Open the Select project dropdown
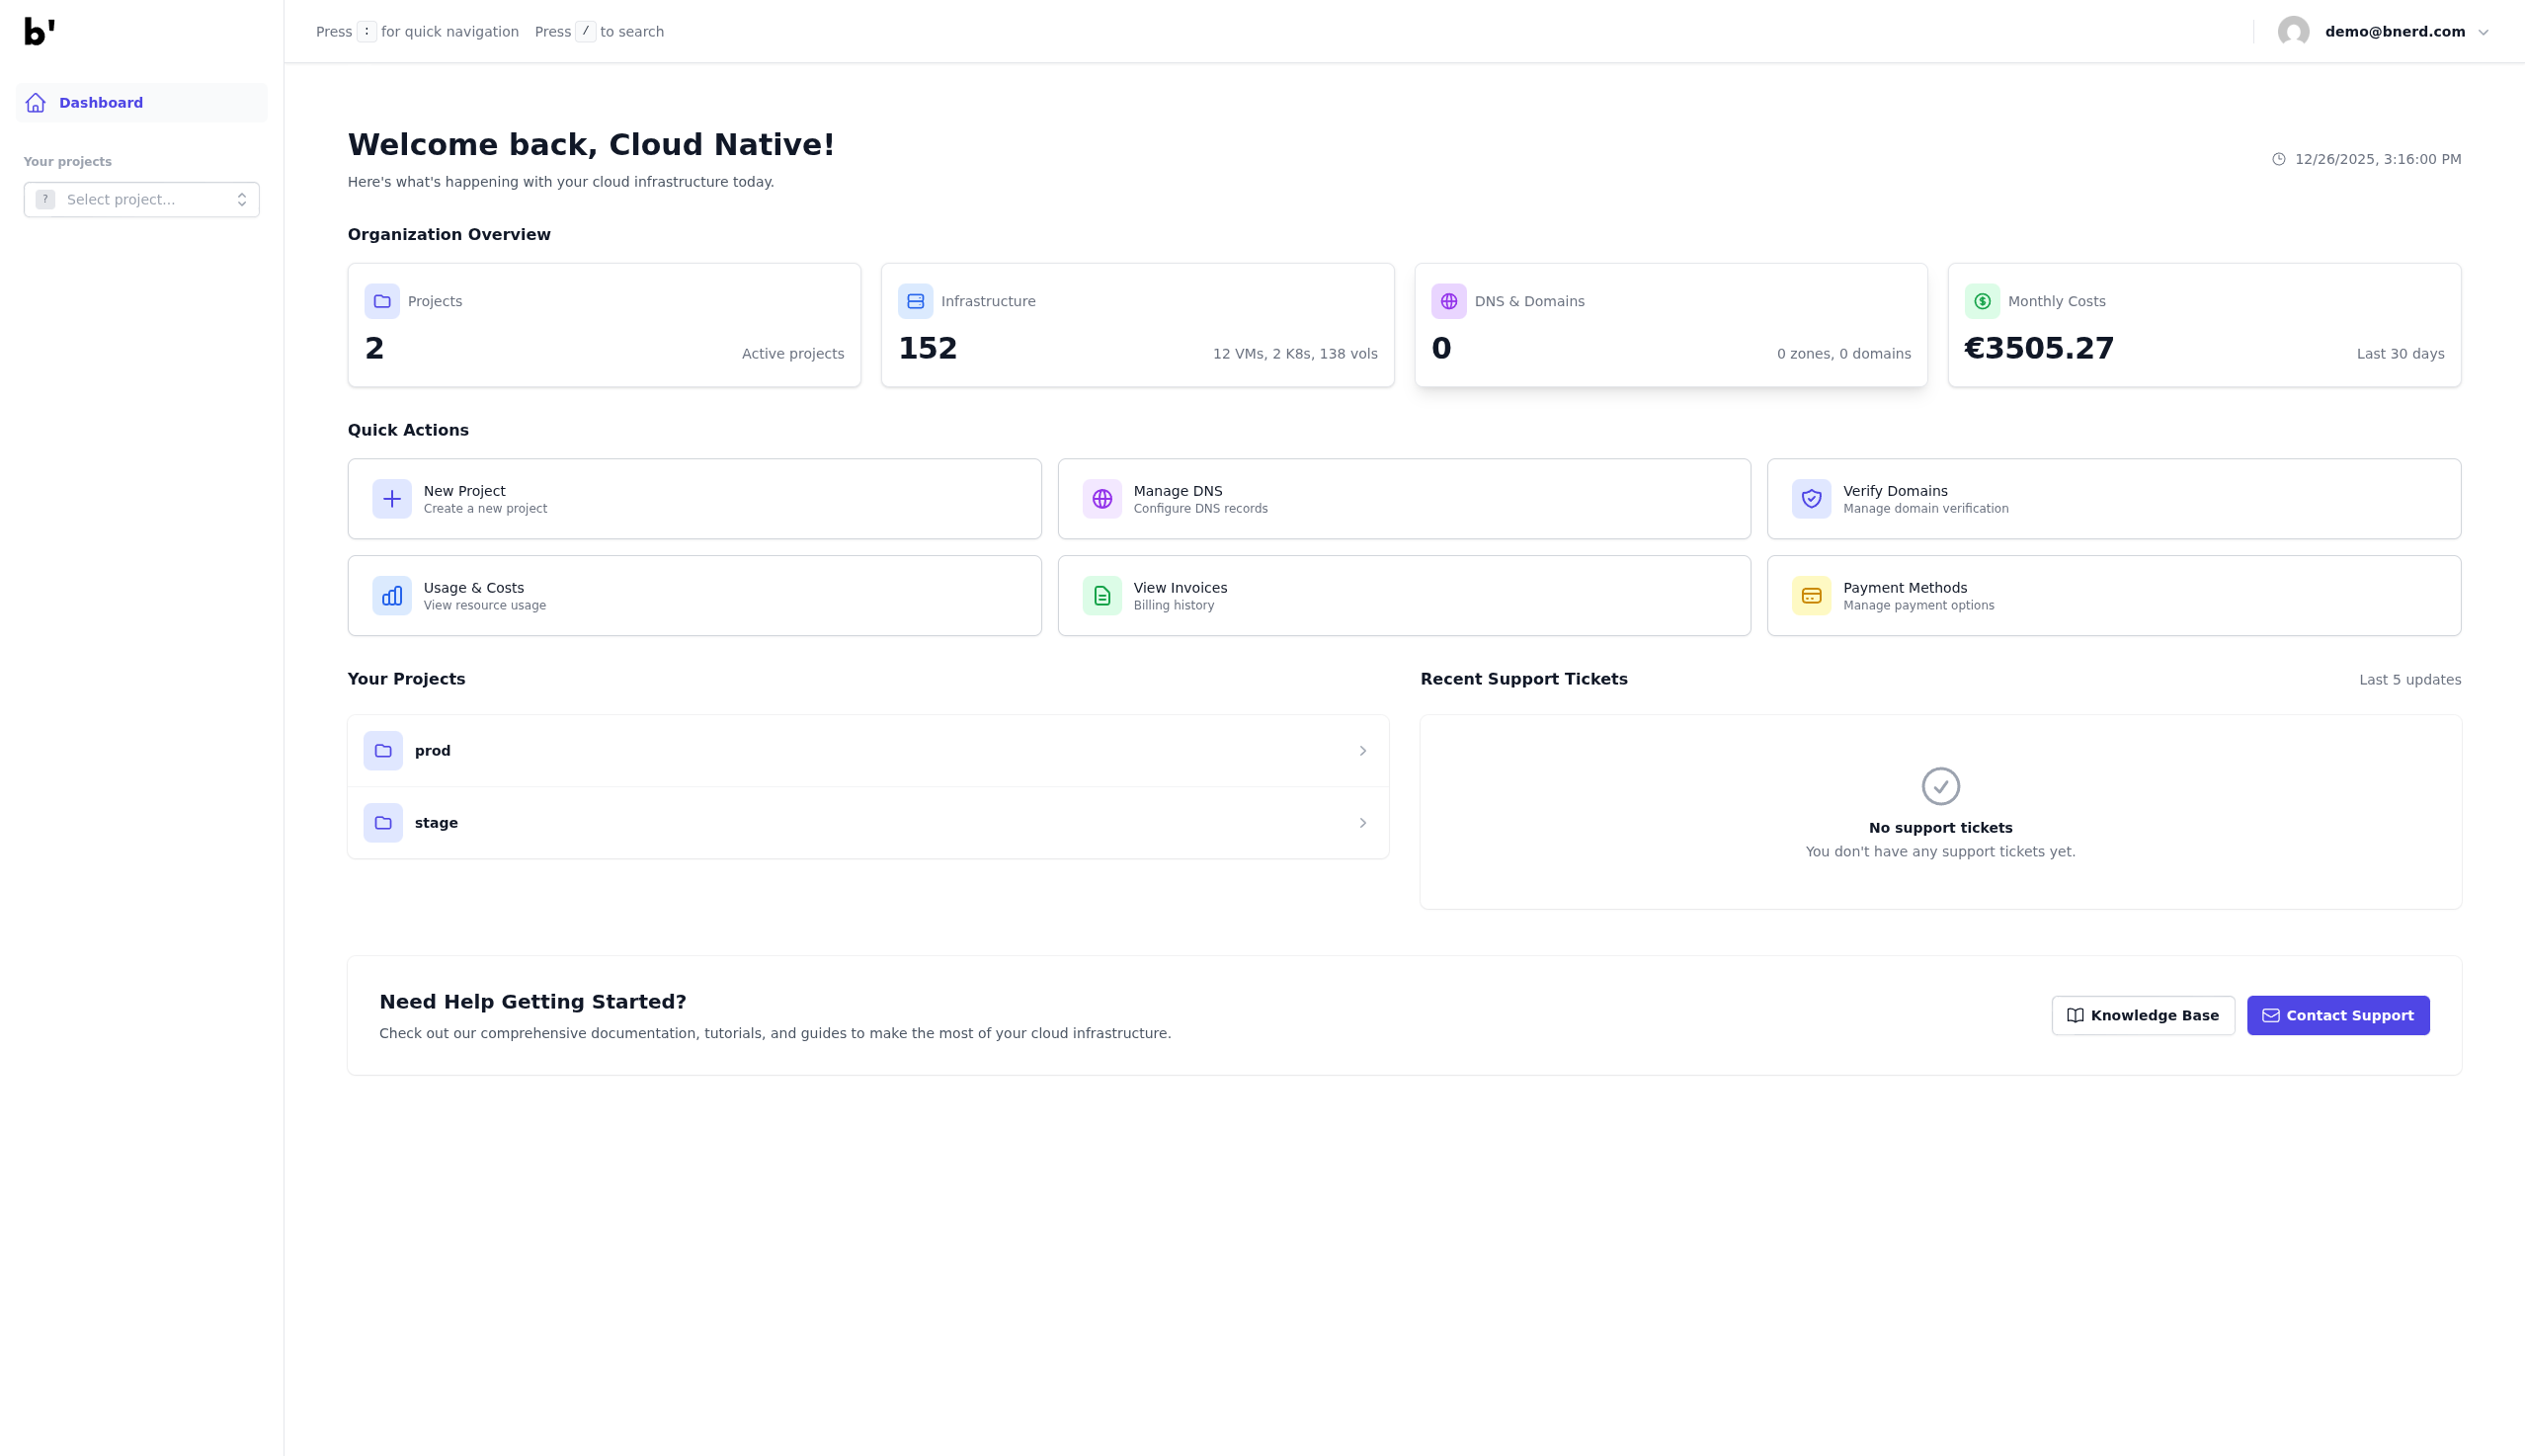2525x1456 pixels. (142, 200)
